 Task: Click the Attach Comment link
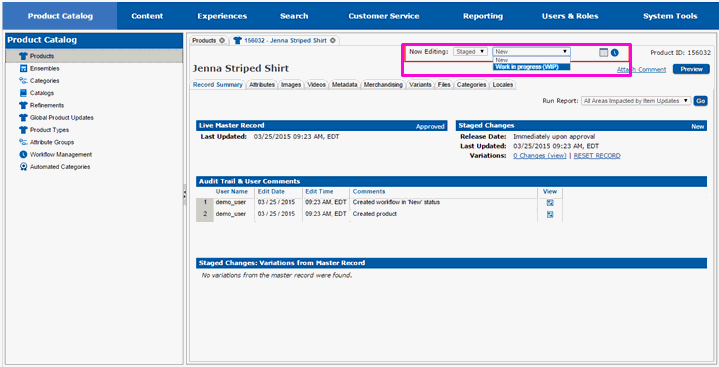click(642, 70)
